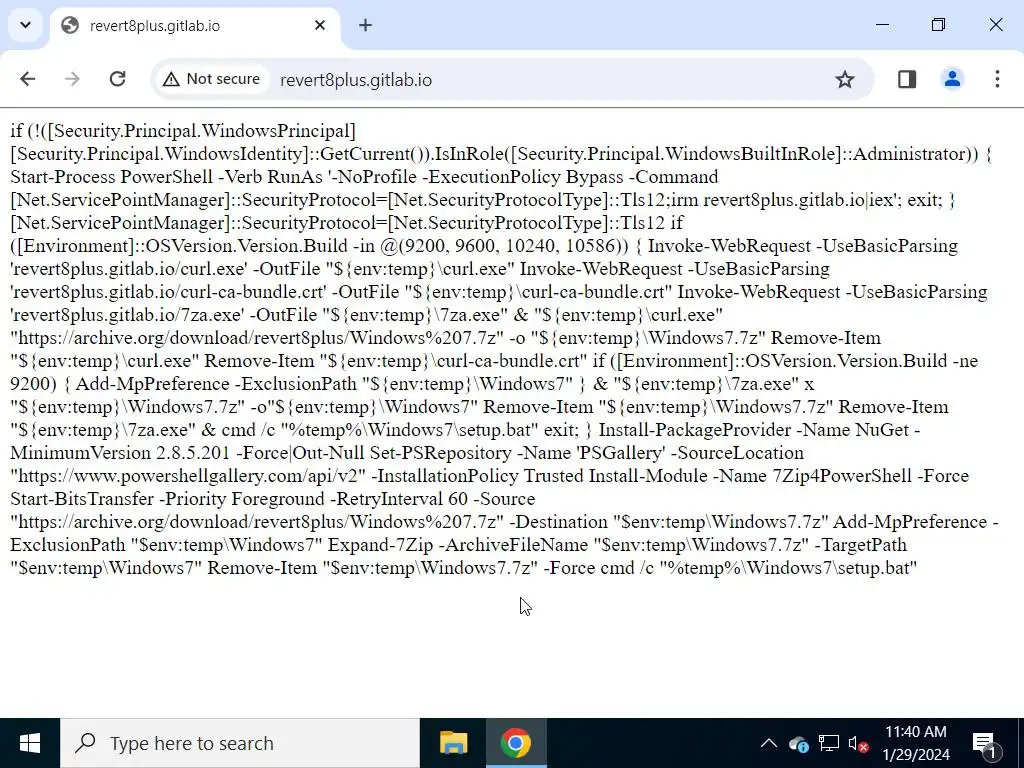
Task: Click the text 'Start-Process PowerShell'
Action: click(x=112, y=177)
